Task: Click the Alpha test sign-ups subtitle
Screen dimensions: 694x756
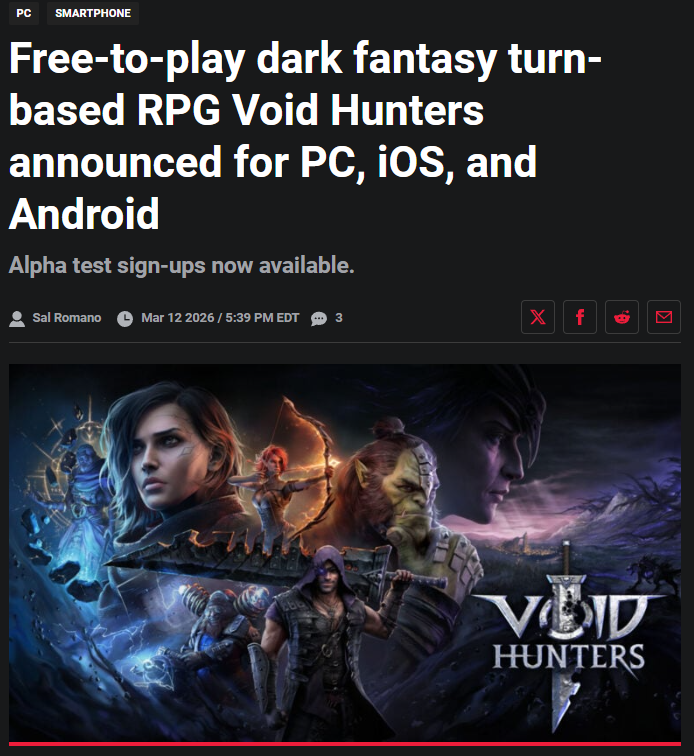Action: (x=181, y=265)
